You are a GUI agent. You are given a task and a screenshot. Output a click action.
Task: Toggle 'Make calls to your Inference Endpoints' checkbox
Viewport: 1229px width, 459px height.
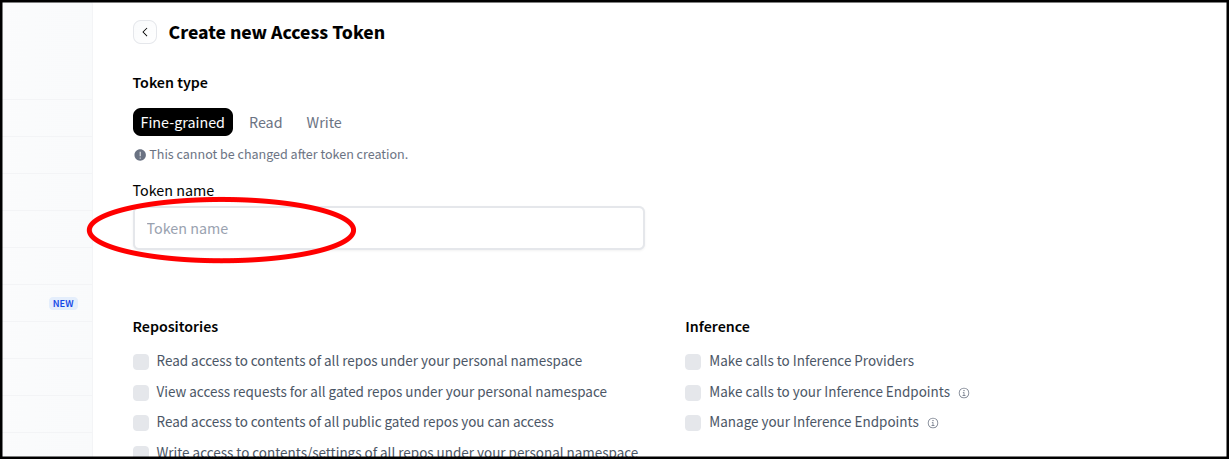[x=693, y=392]
